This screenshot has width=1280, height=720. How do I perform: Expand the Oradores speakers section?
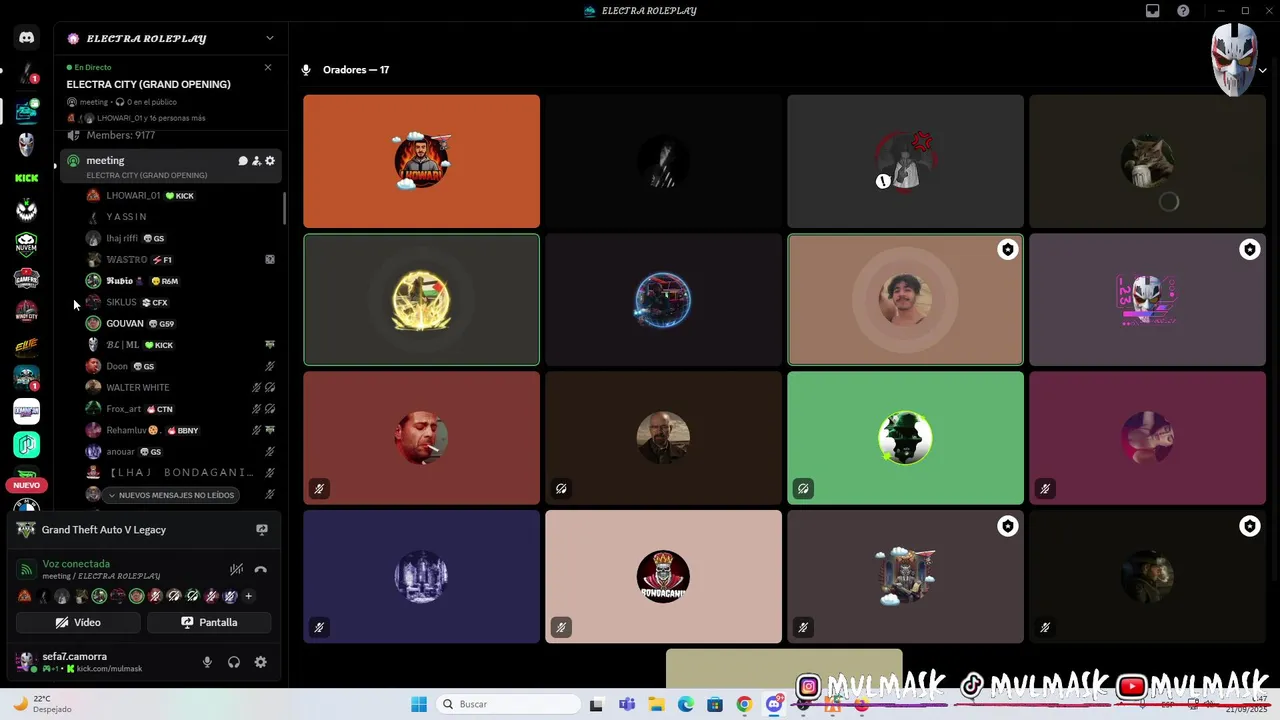point(1262,70)
